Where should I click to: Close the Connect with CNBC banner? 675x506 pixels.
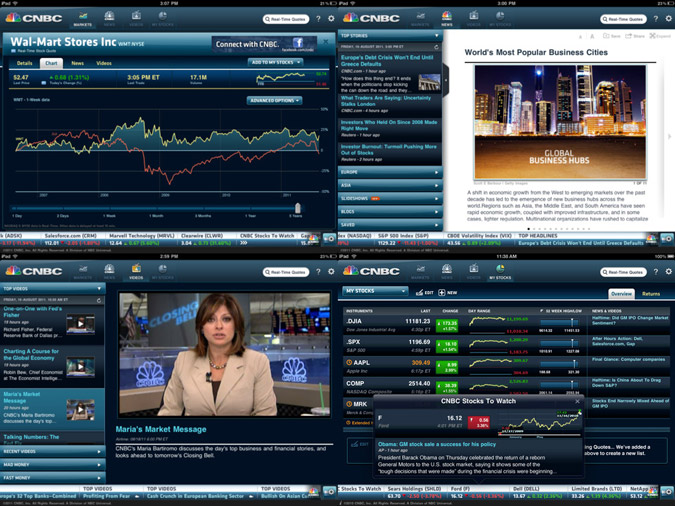[326, 42]
